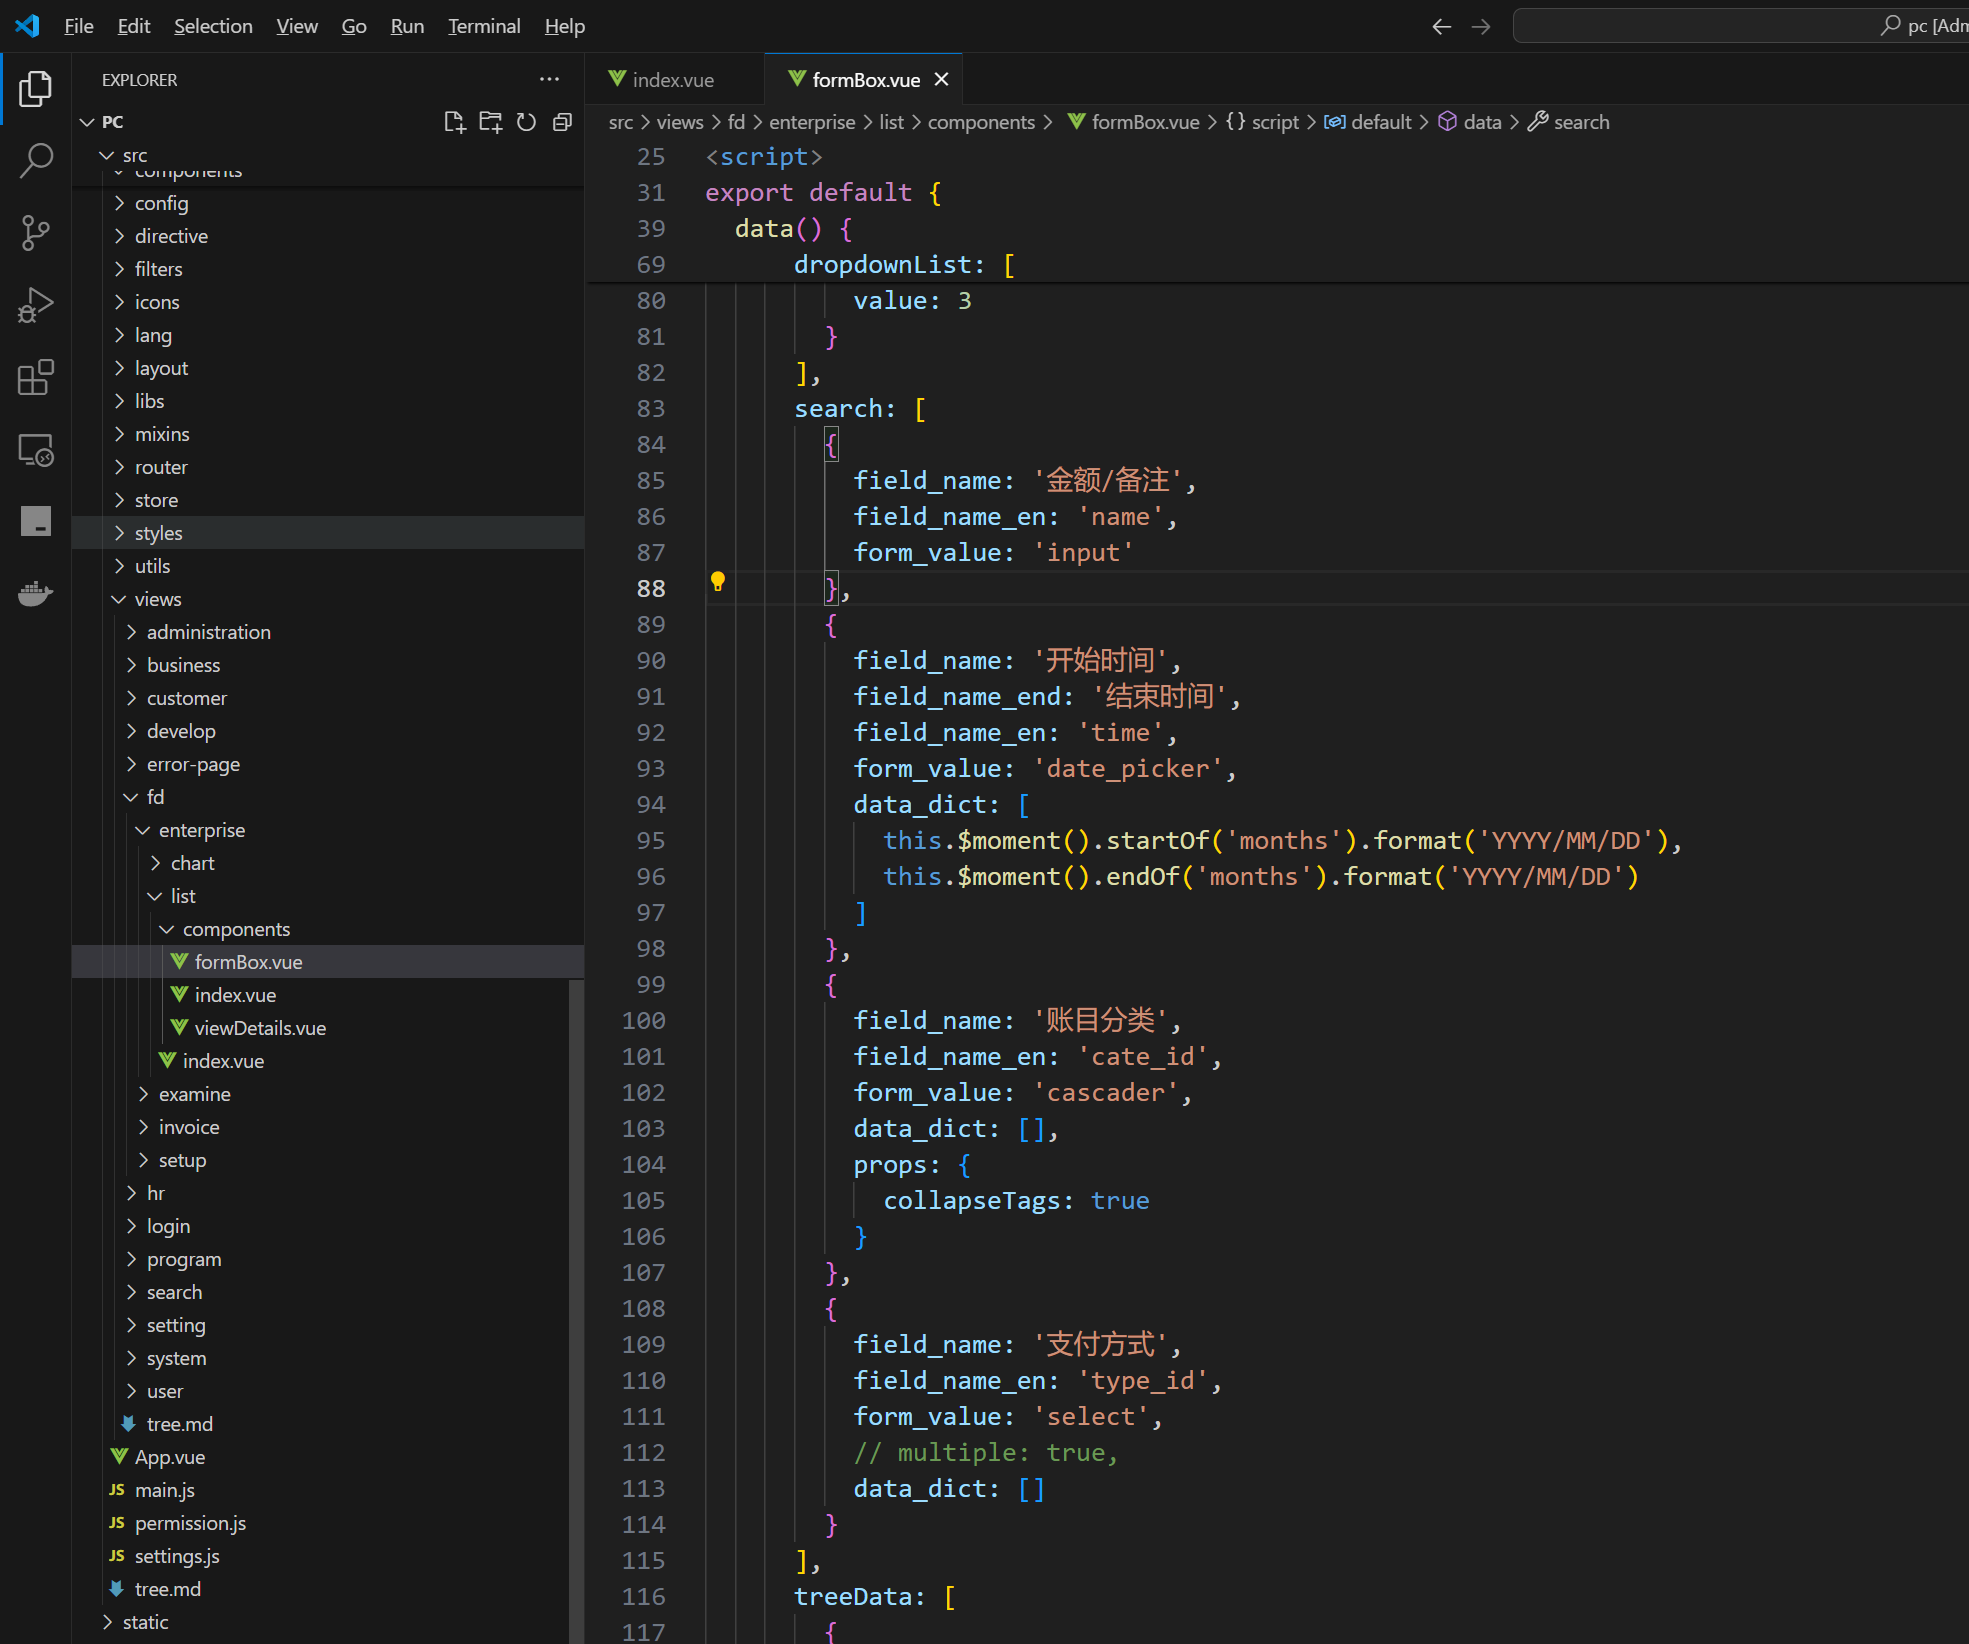Click the VS Code logo icon
Image resolution: width=1969 pixels, height=1644 pixels.
pos(27,25)
